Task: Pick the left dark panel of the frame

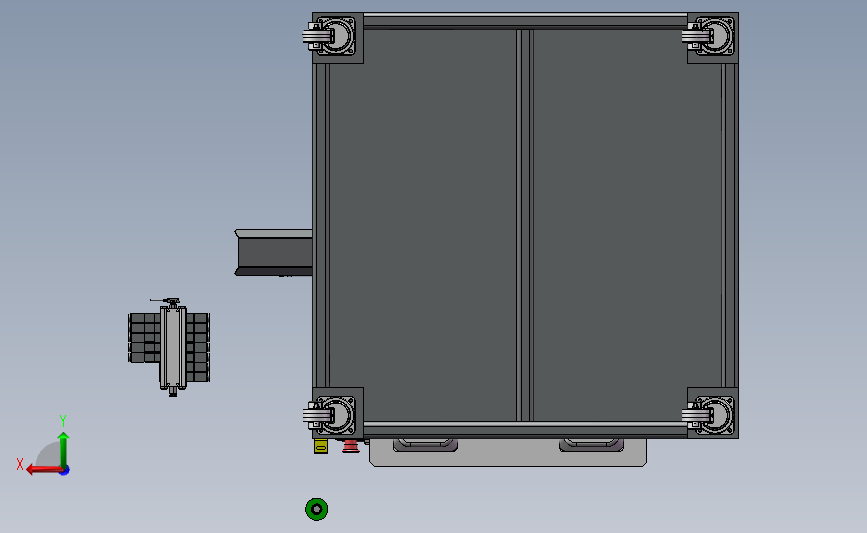Action: (423, 225)
